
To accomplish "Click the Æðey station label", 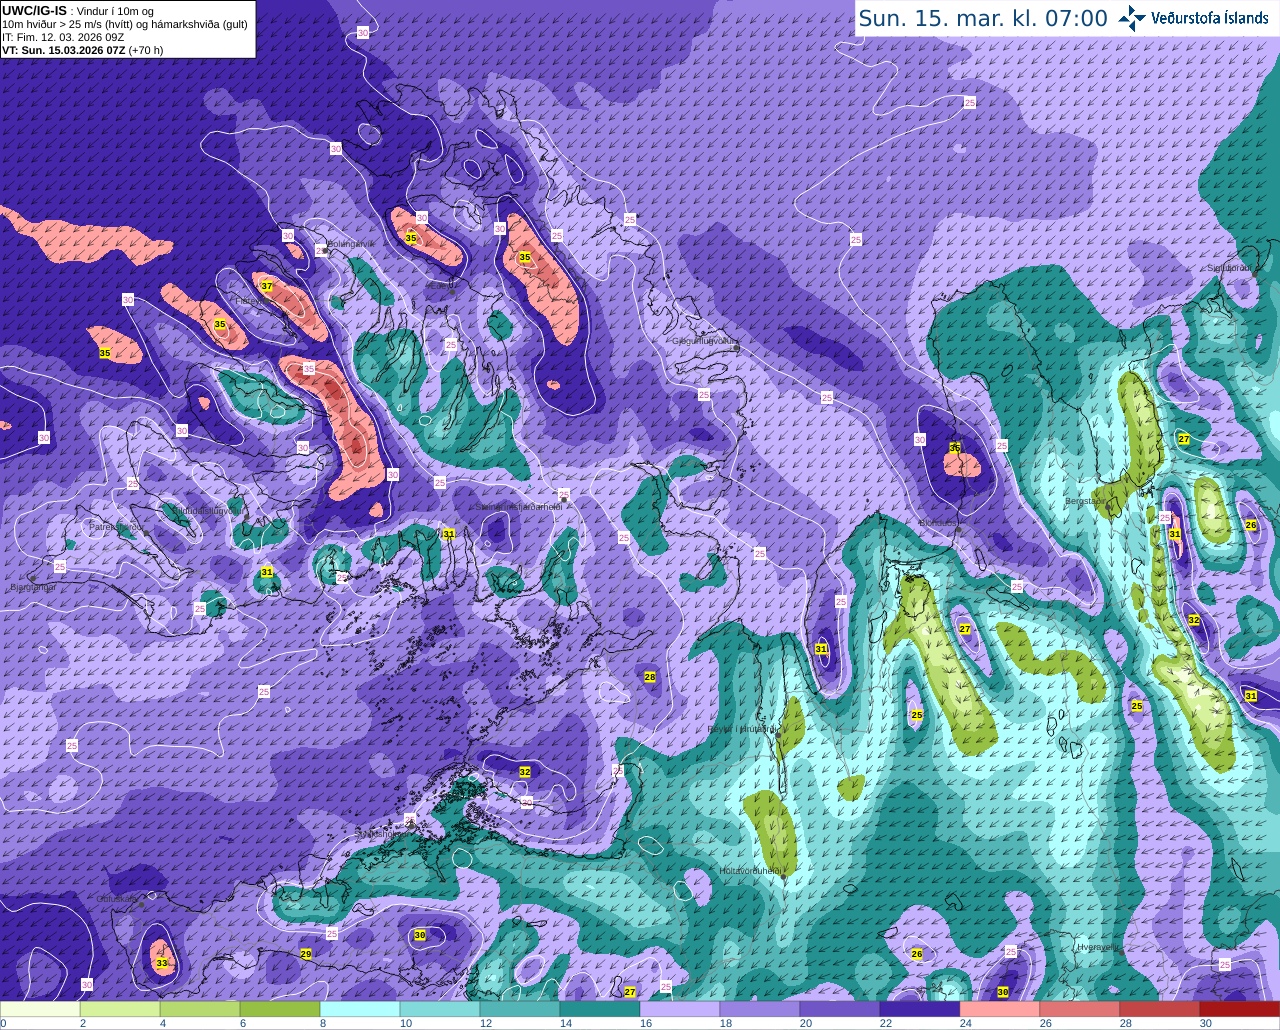I will (x=441, y=284).
